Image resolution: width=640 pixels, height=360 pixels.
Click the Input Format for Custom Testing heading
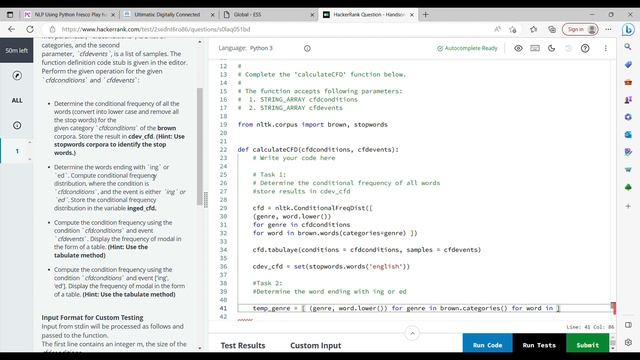click(x=92, y=317)
